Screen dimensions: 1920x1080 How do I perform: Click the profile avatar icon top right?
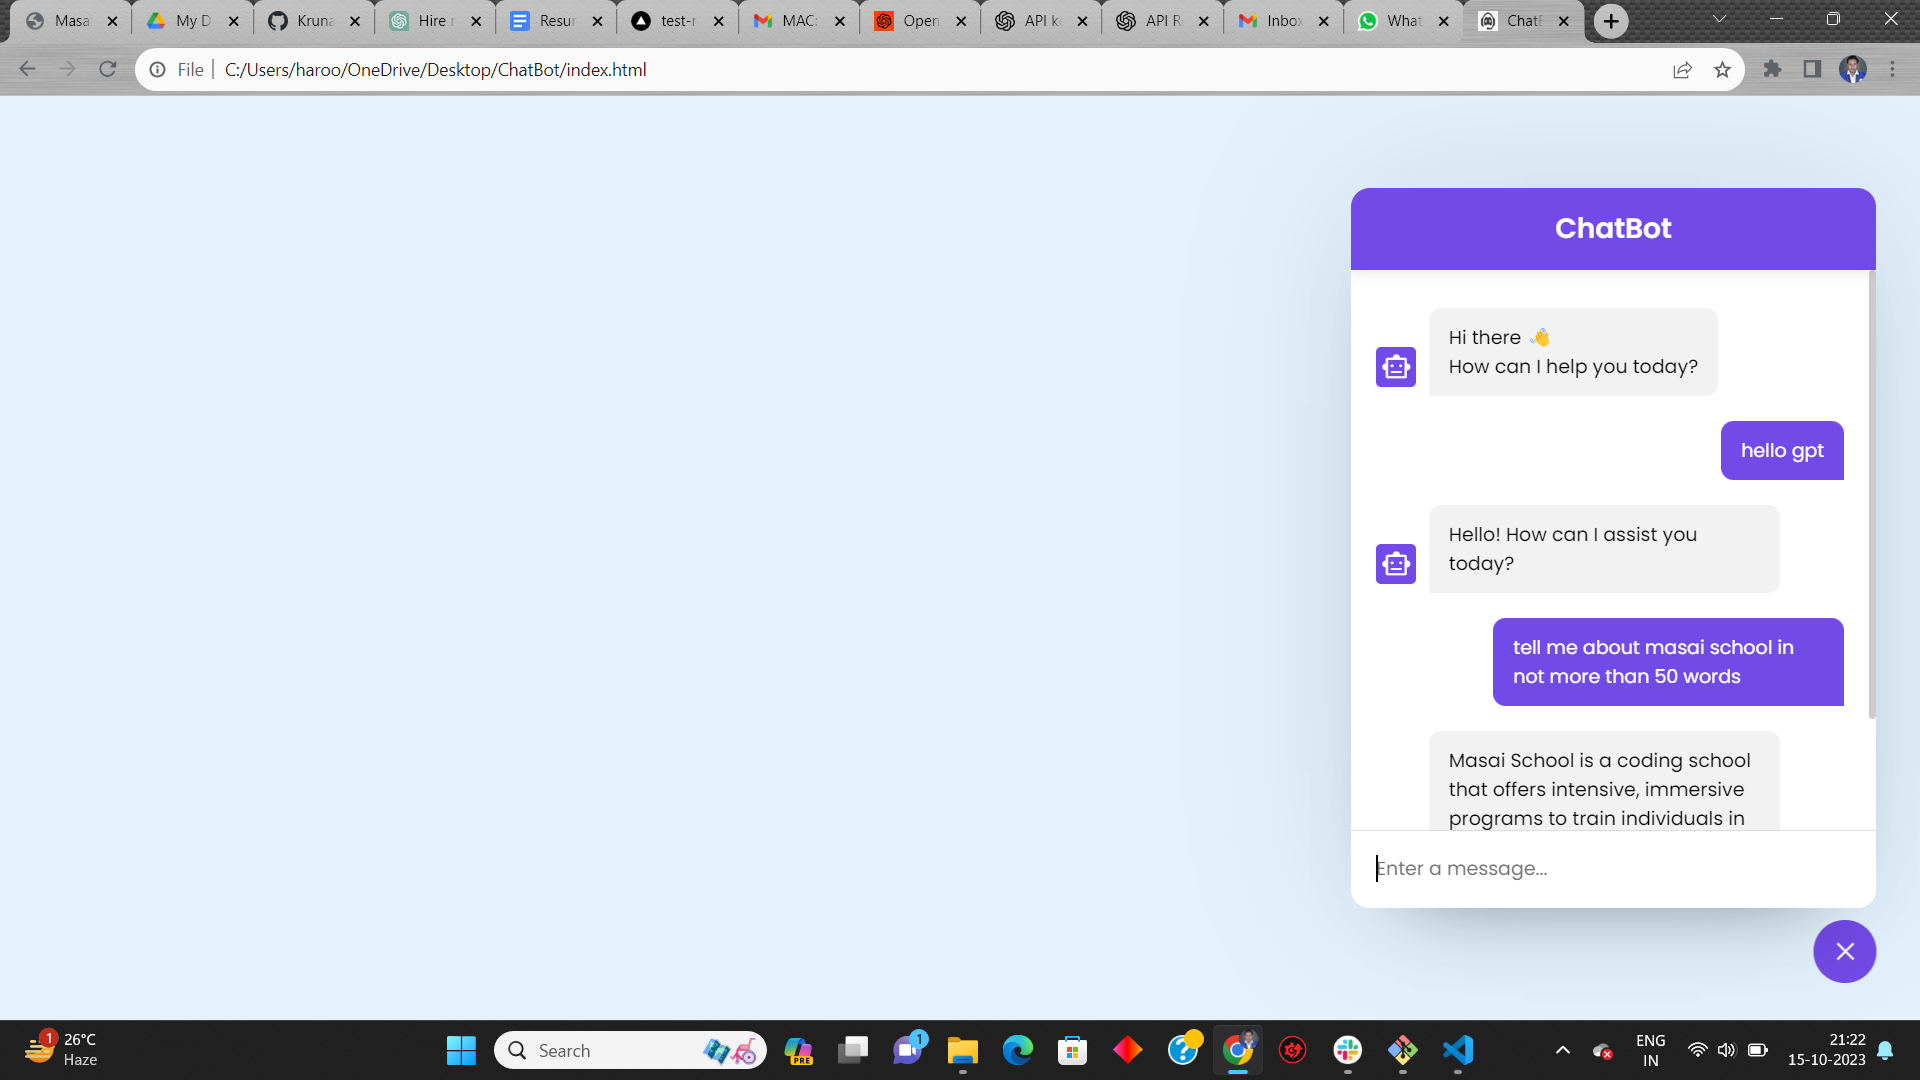[x=1853, y=70]
